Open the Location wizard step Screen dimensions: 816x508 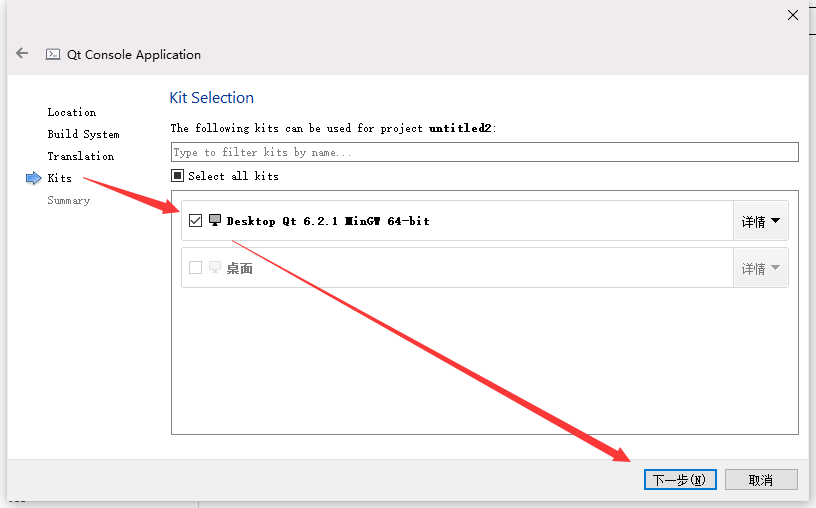point(72,112)
